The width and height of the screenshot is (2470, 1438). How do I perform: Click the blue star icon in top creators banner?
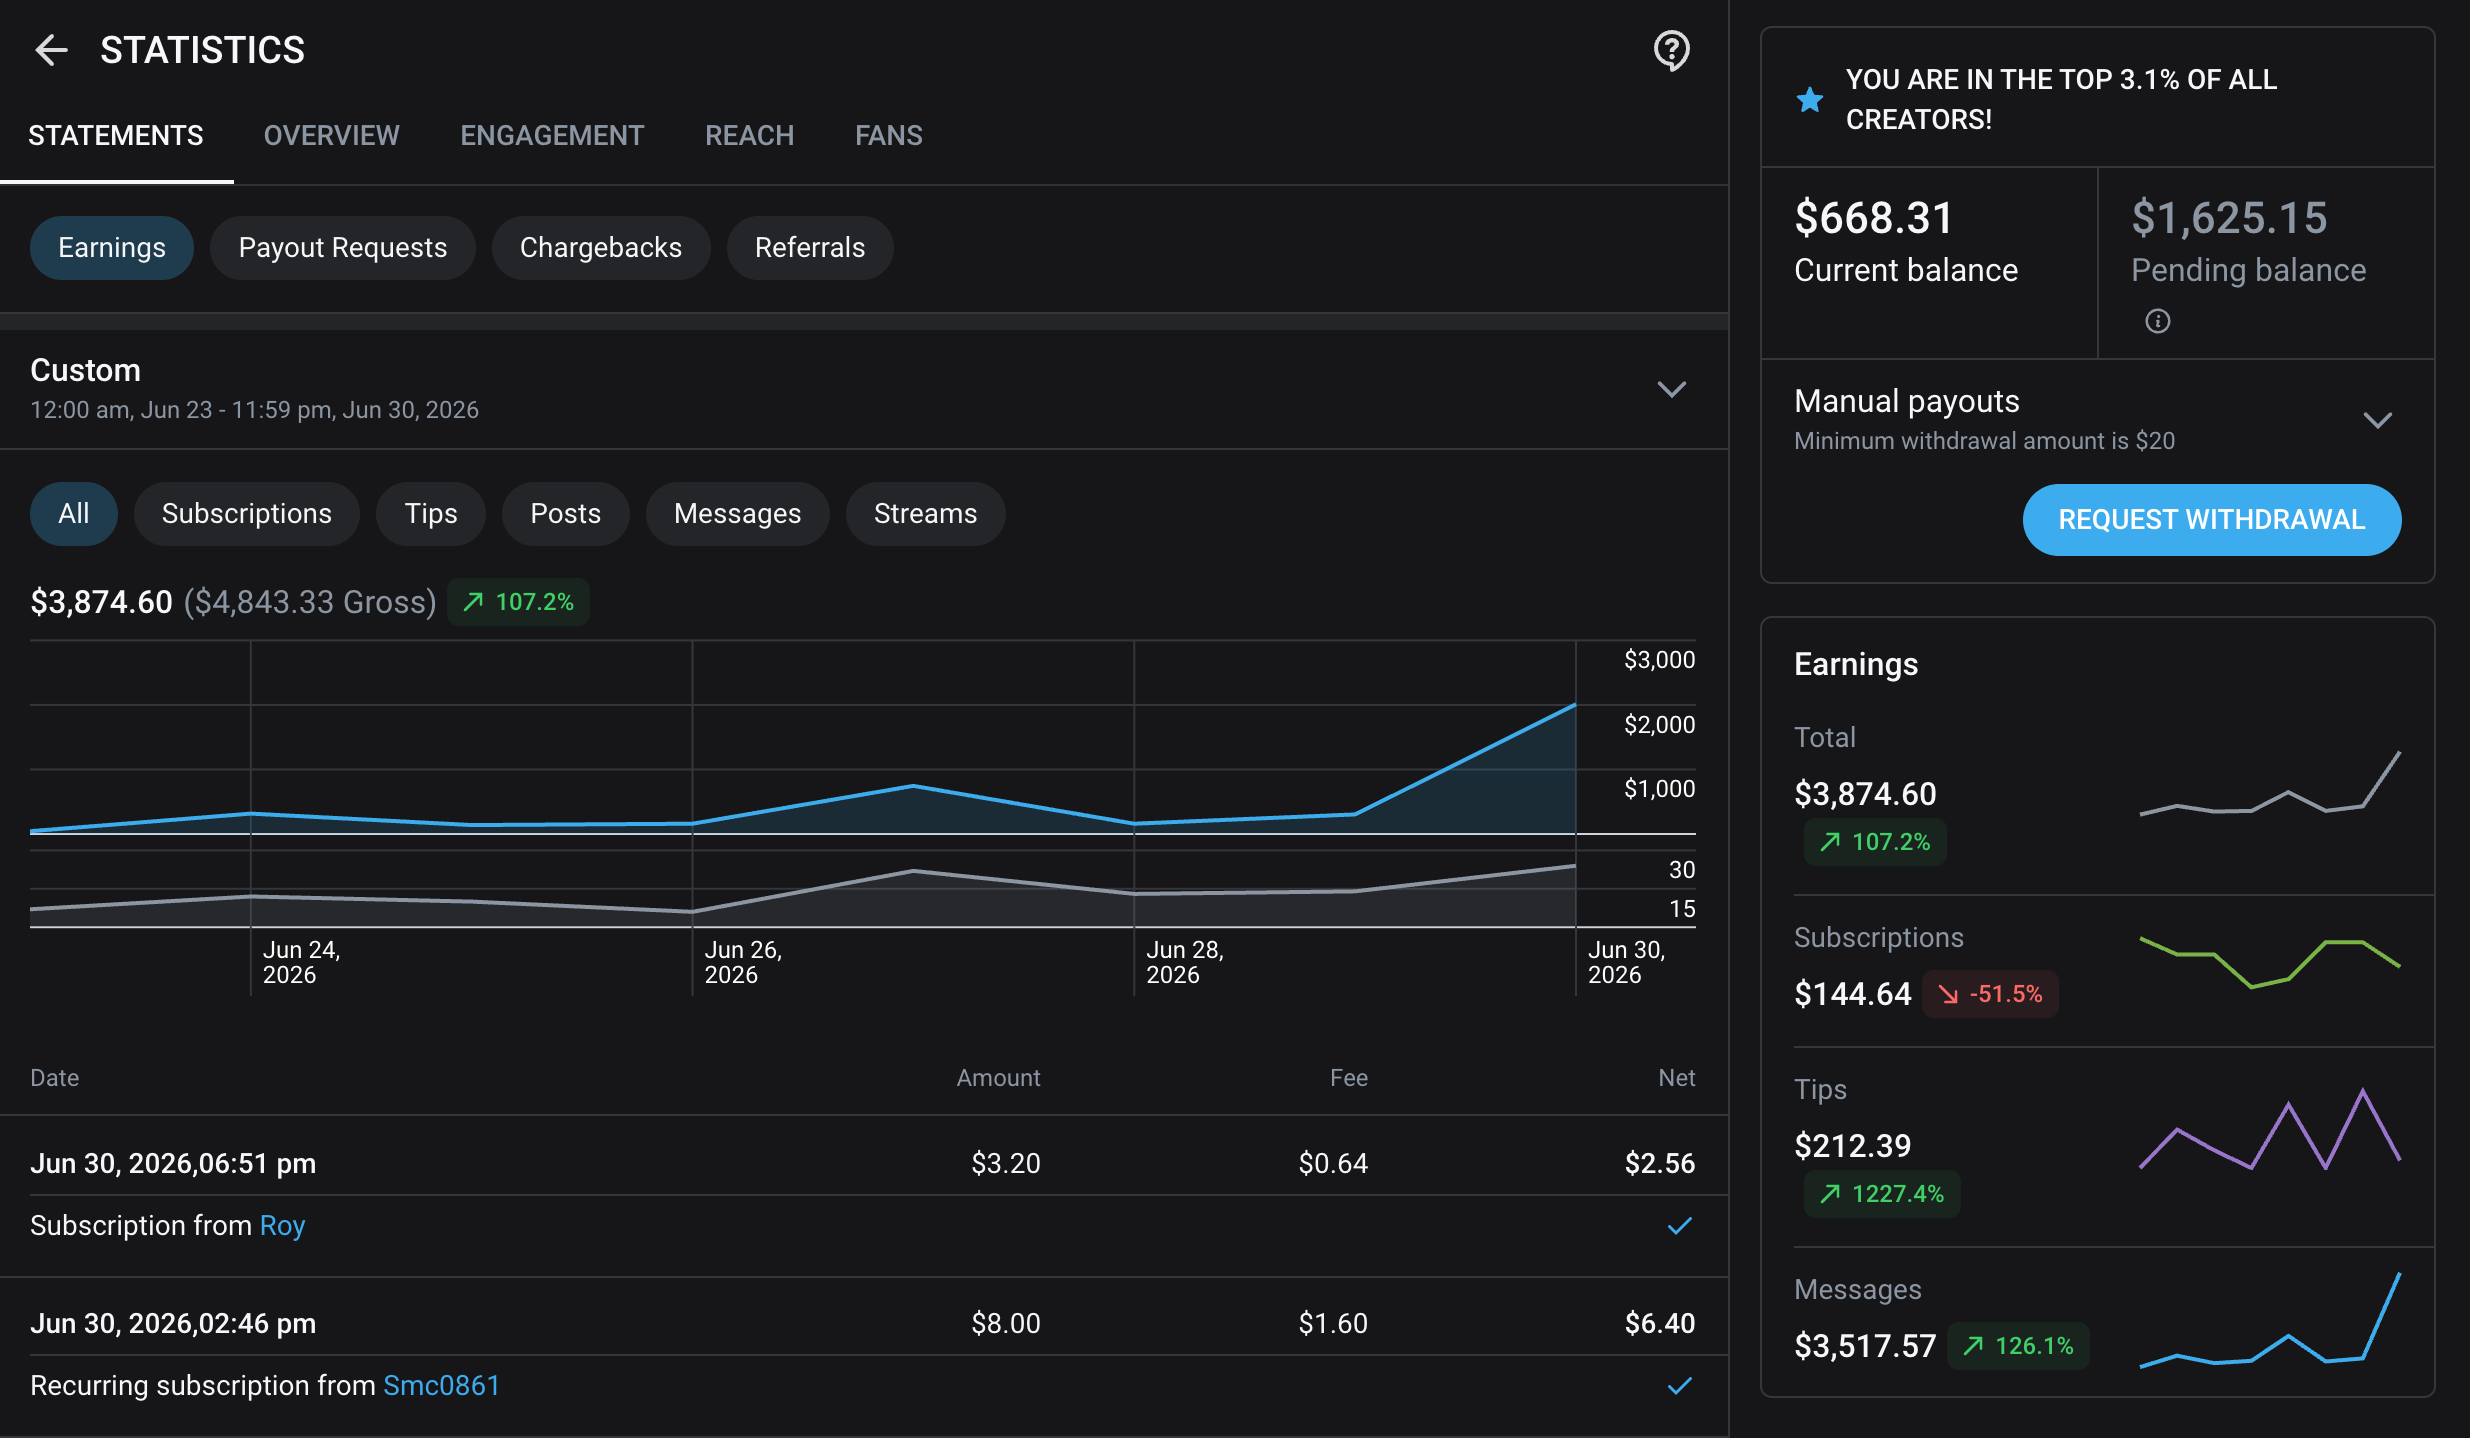point(1809,99)
